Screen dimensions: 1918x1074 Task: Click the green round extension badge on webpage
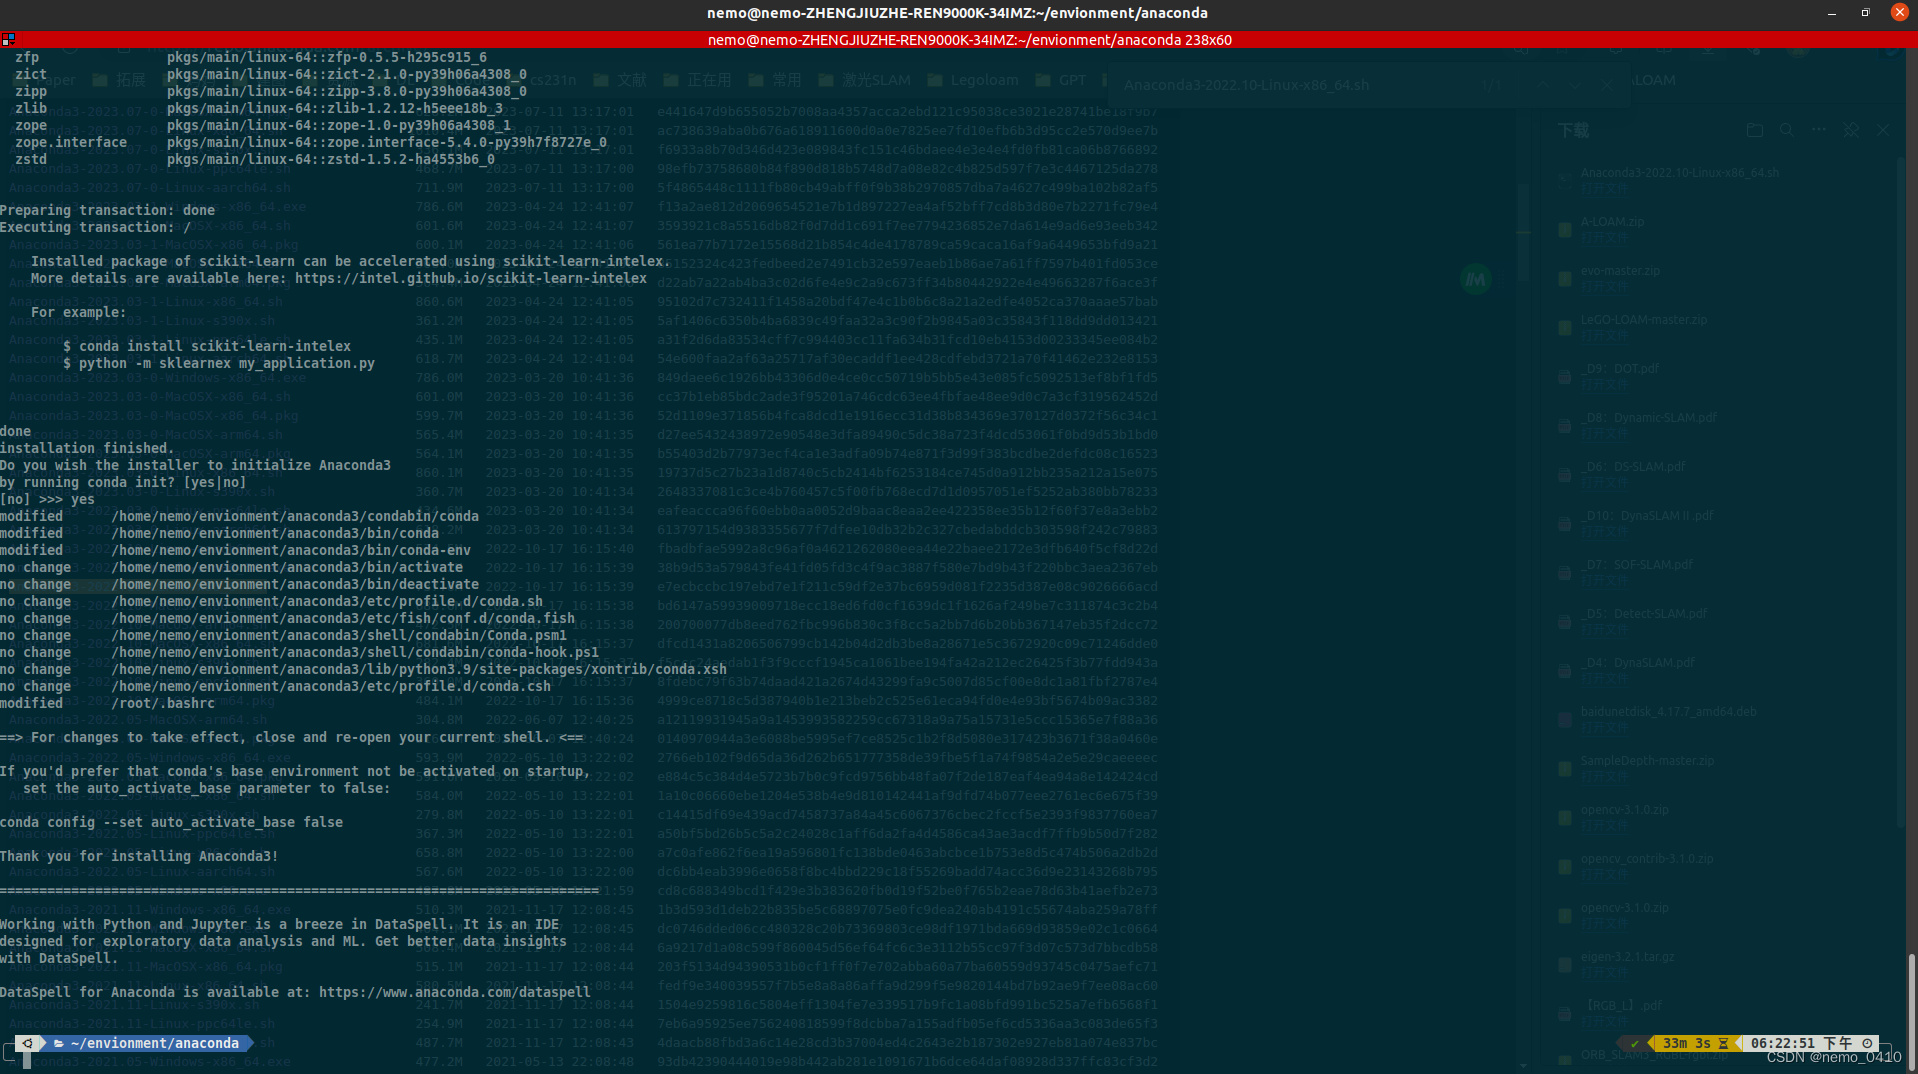coord(1476,280)
